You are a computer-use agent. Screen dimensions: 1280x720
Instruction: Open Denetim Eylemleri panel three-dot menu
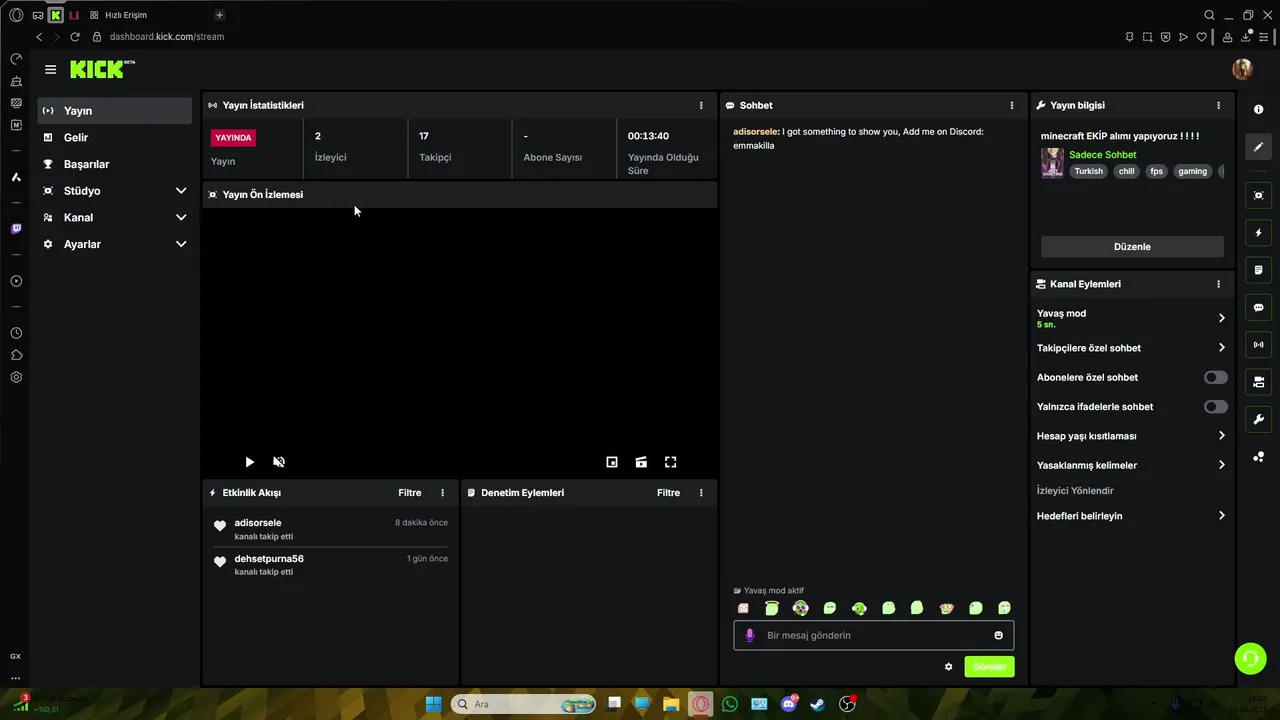[x=701, y=493]
